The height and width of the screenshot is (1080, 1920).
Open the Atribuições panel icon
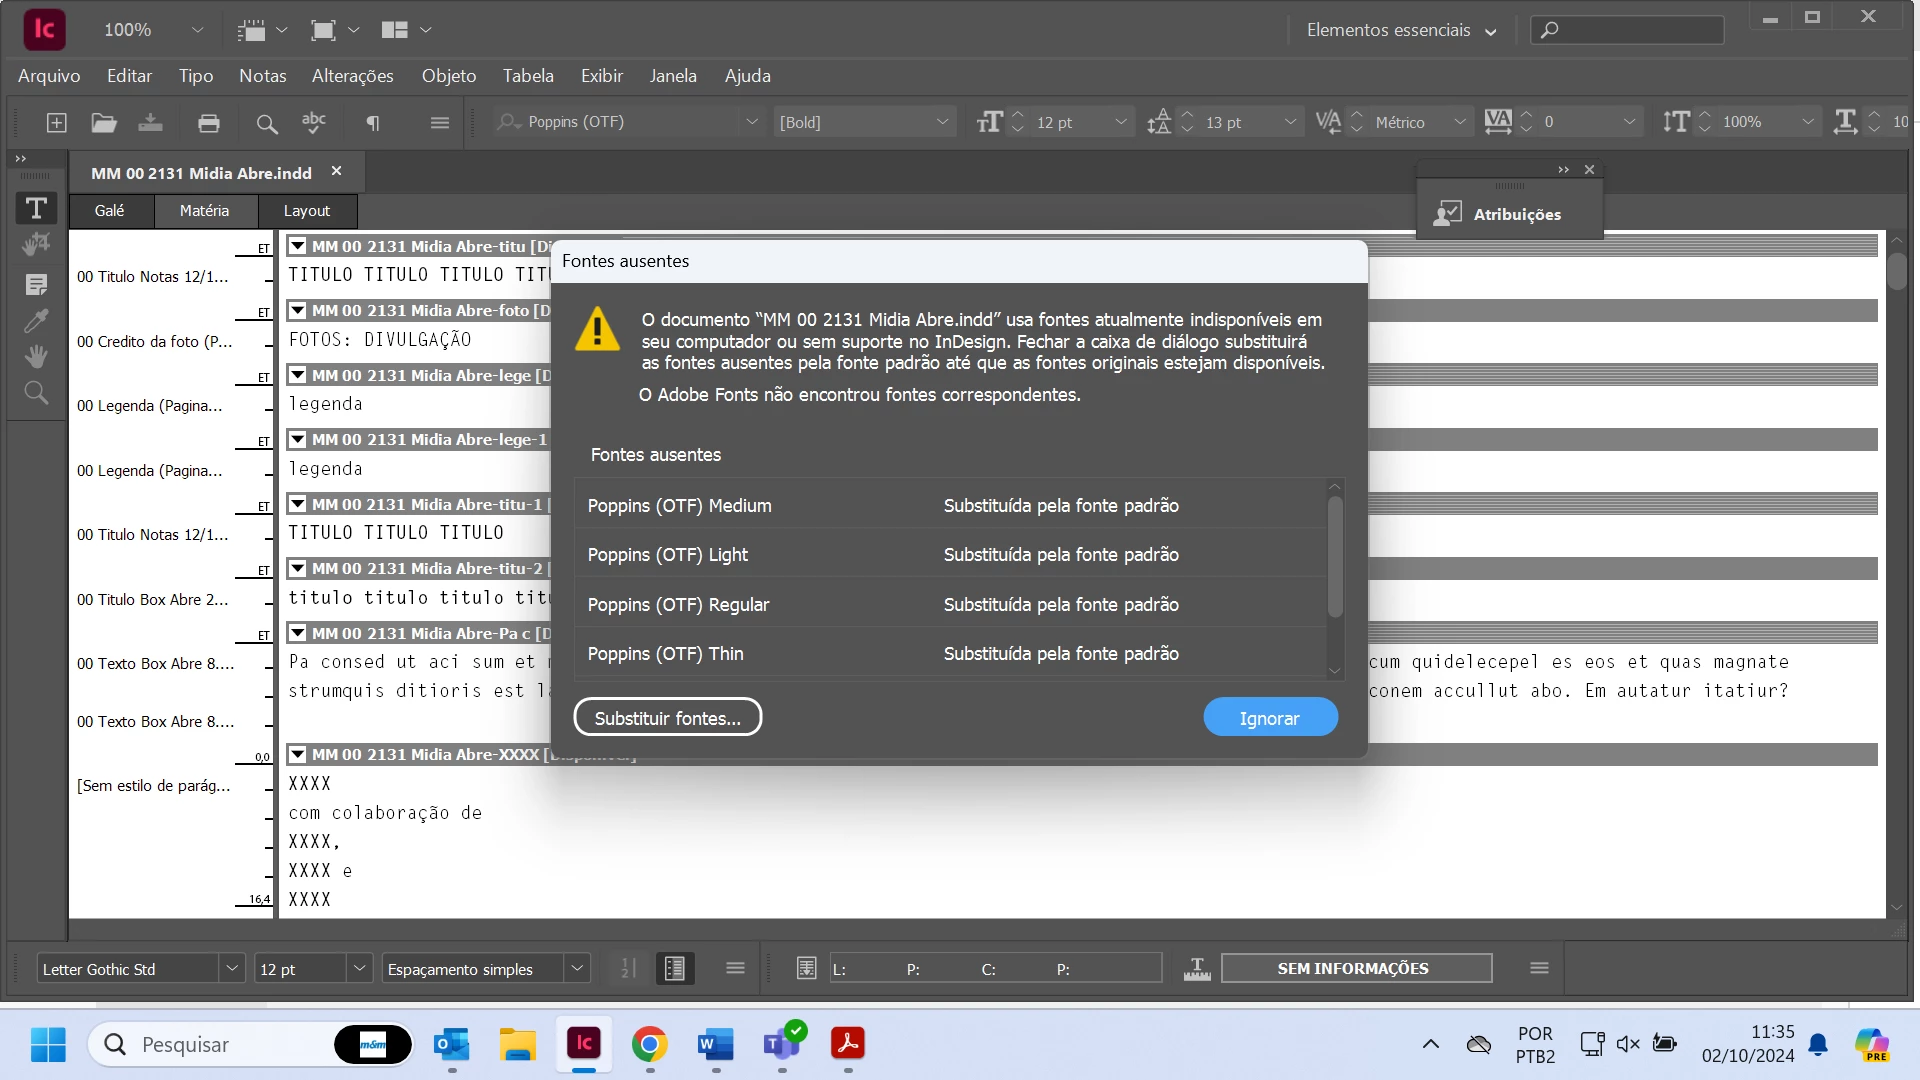tap(1447, 214)
